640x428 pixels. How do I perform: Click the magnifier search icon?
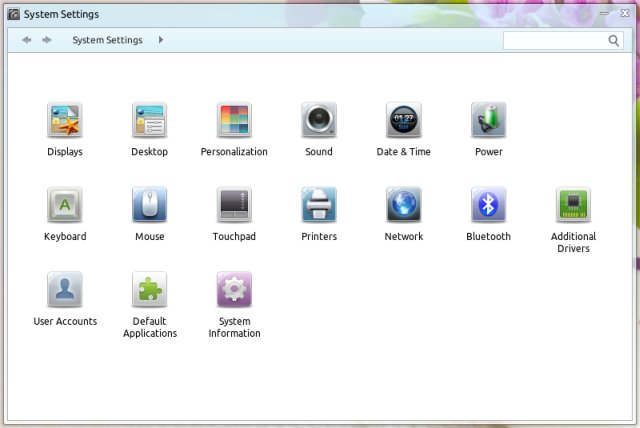pyautogui.click(x=613, y=40)
